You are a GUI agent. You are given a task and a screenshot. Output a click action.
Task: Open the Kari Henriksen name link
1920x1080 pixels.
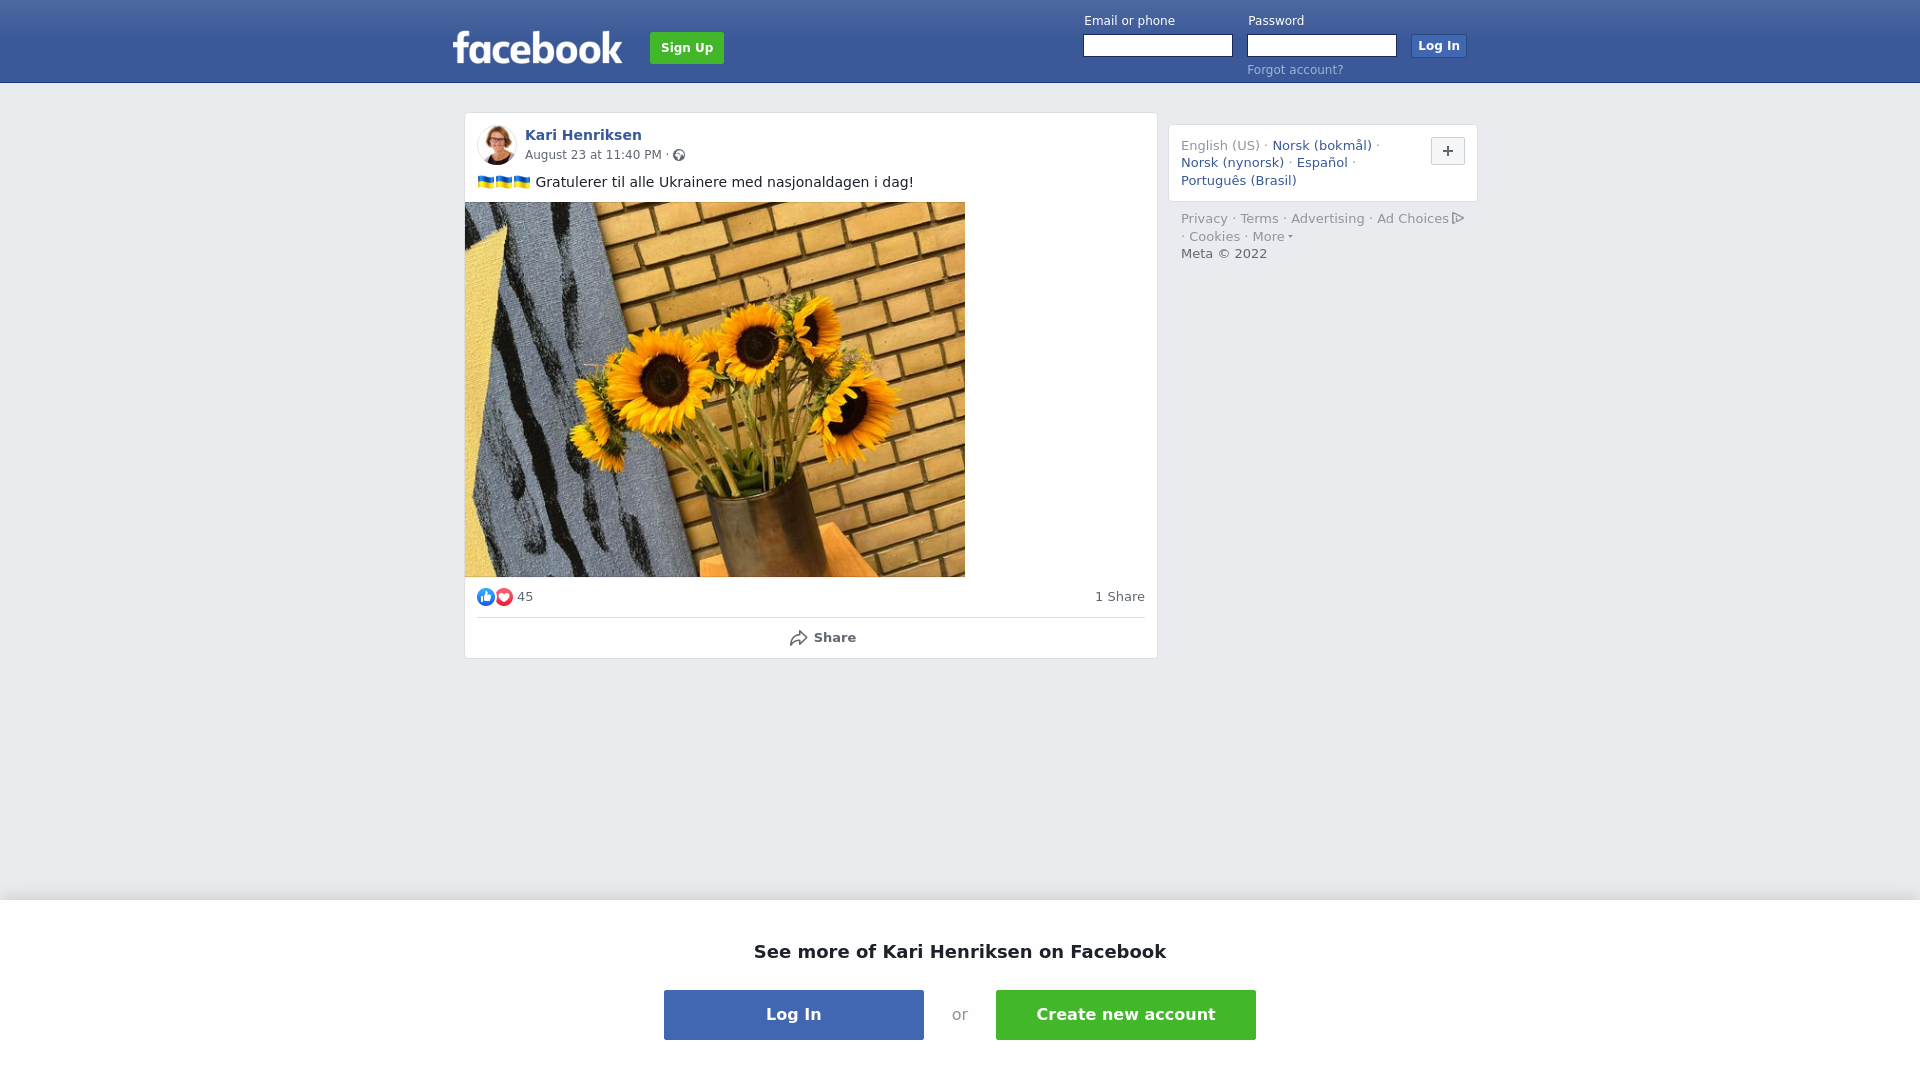click(583, 135)
